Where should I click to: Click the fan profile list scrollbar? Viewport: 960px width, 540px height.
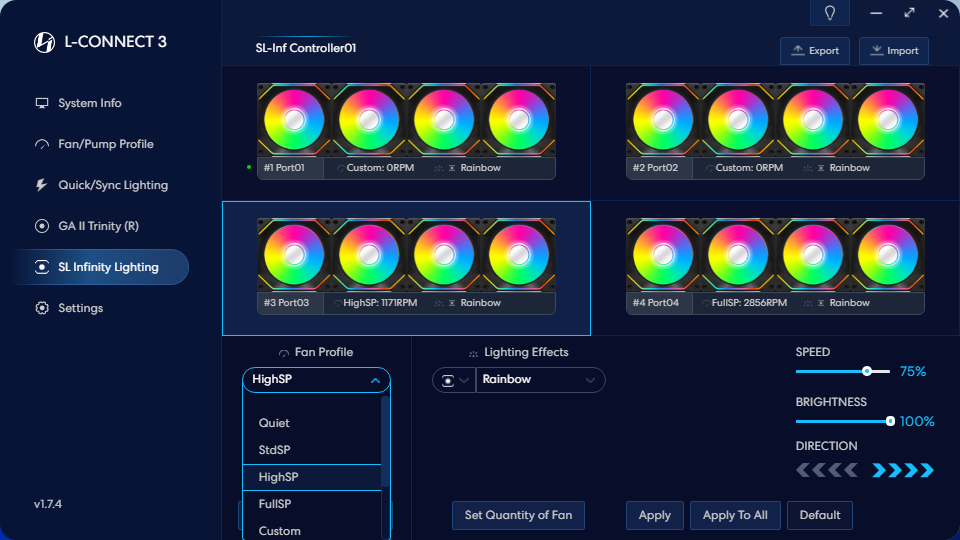385,441
